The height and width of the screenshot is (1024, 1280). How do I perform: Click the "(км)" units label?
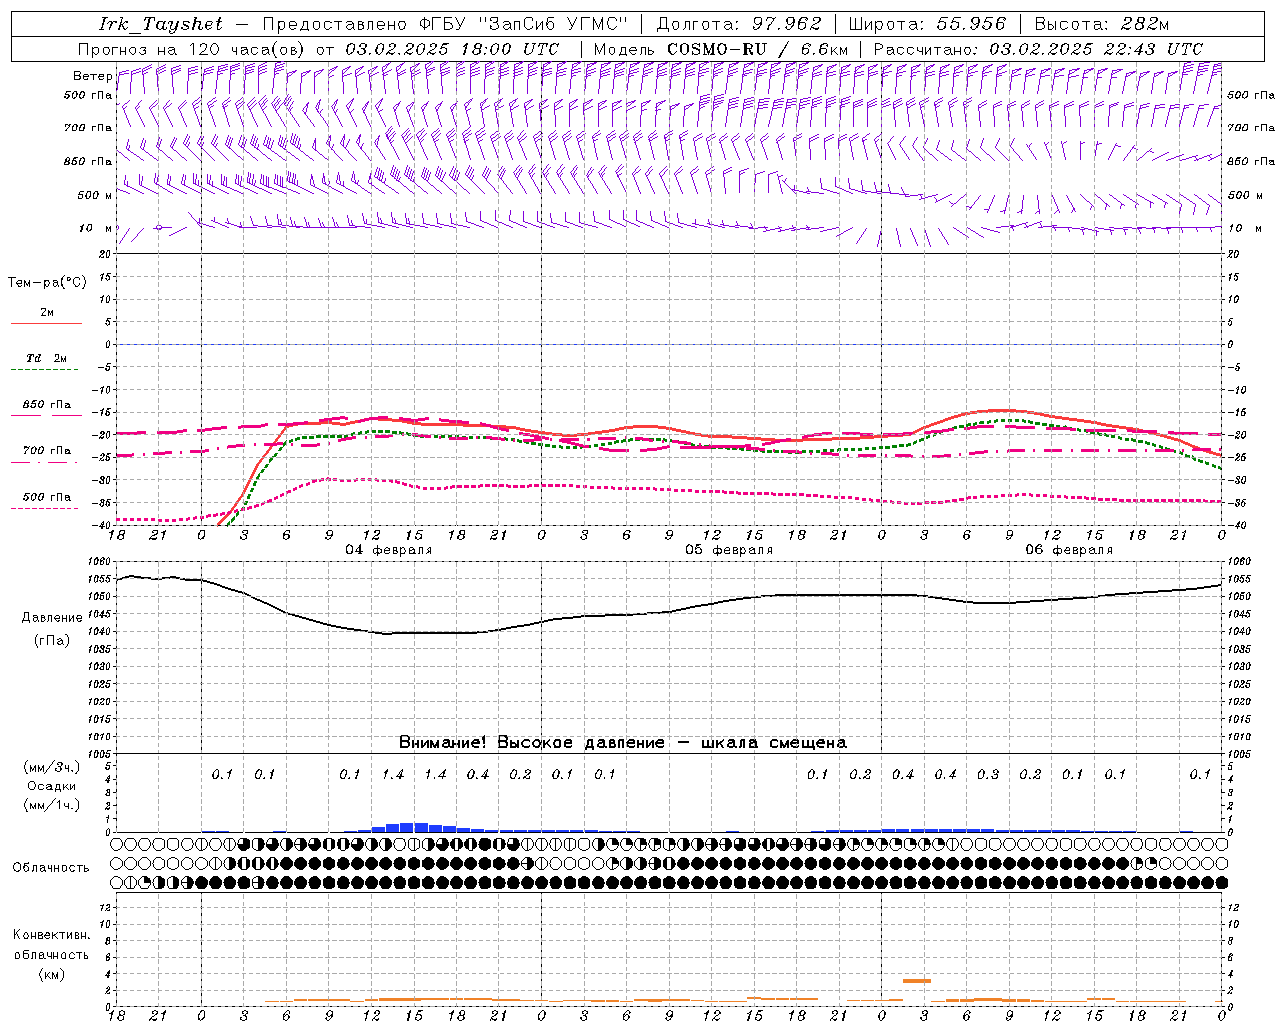[51, 974]
